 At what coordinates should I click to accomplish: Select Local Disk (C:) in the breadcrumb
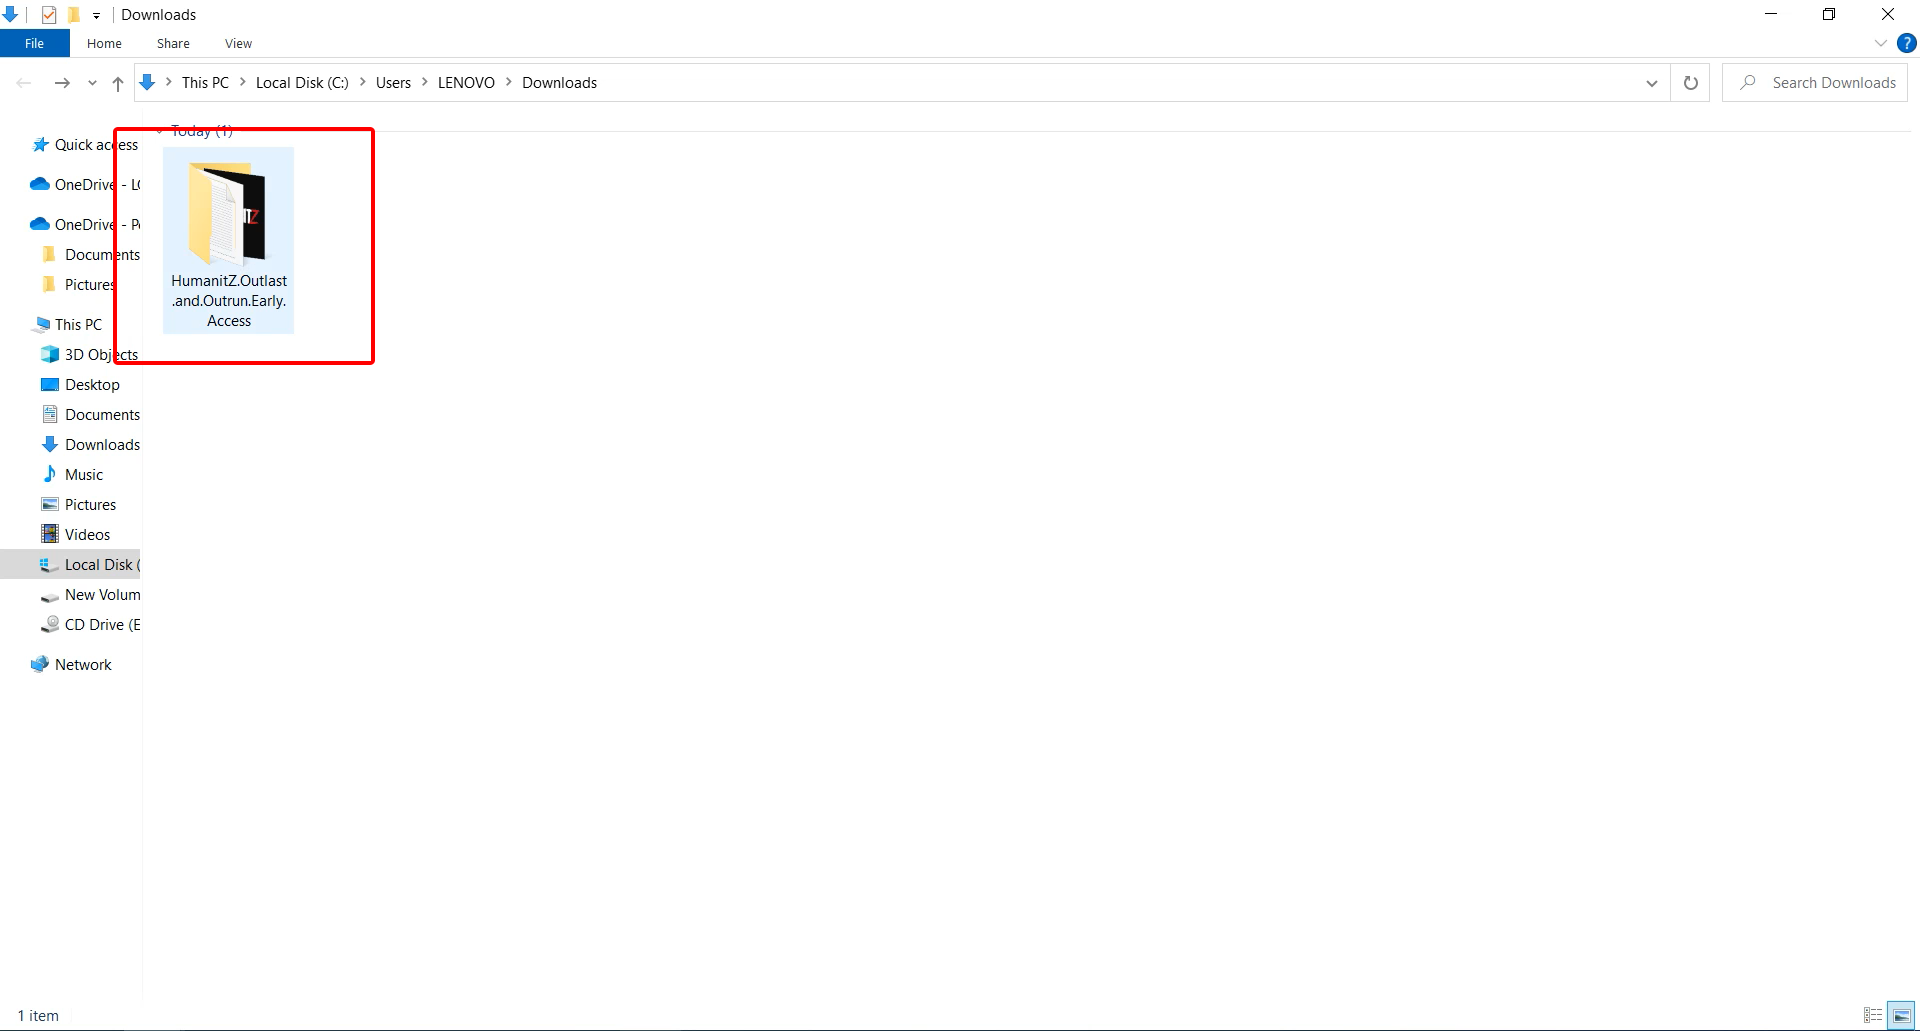pos(302,83)
